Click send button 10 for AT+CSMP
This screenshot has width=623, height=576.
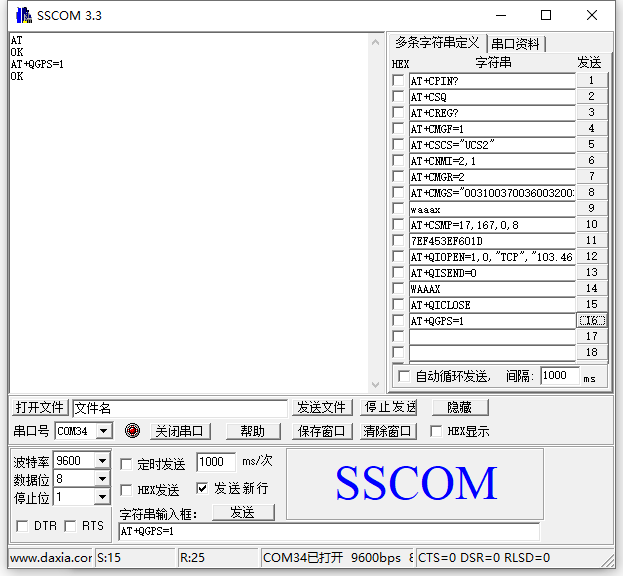[591, 224]
